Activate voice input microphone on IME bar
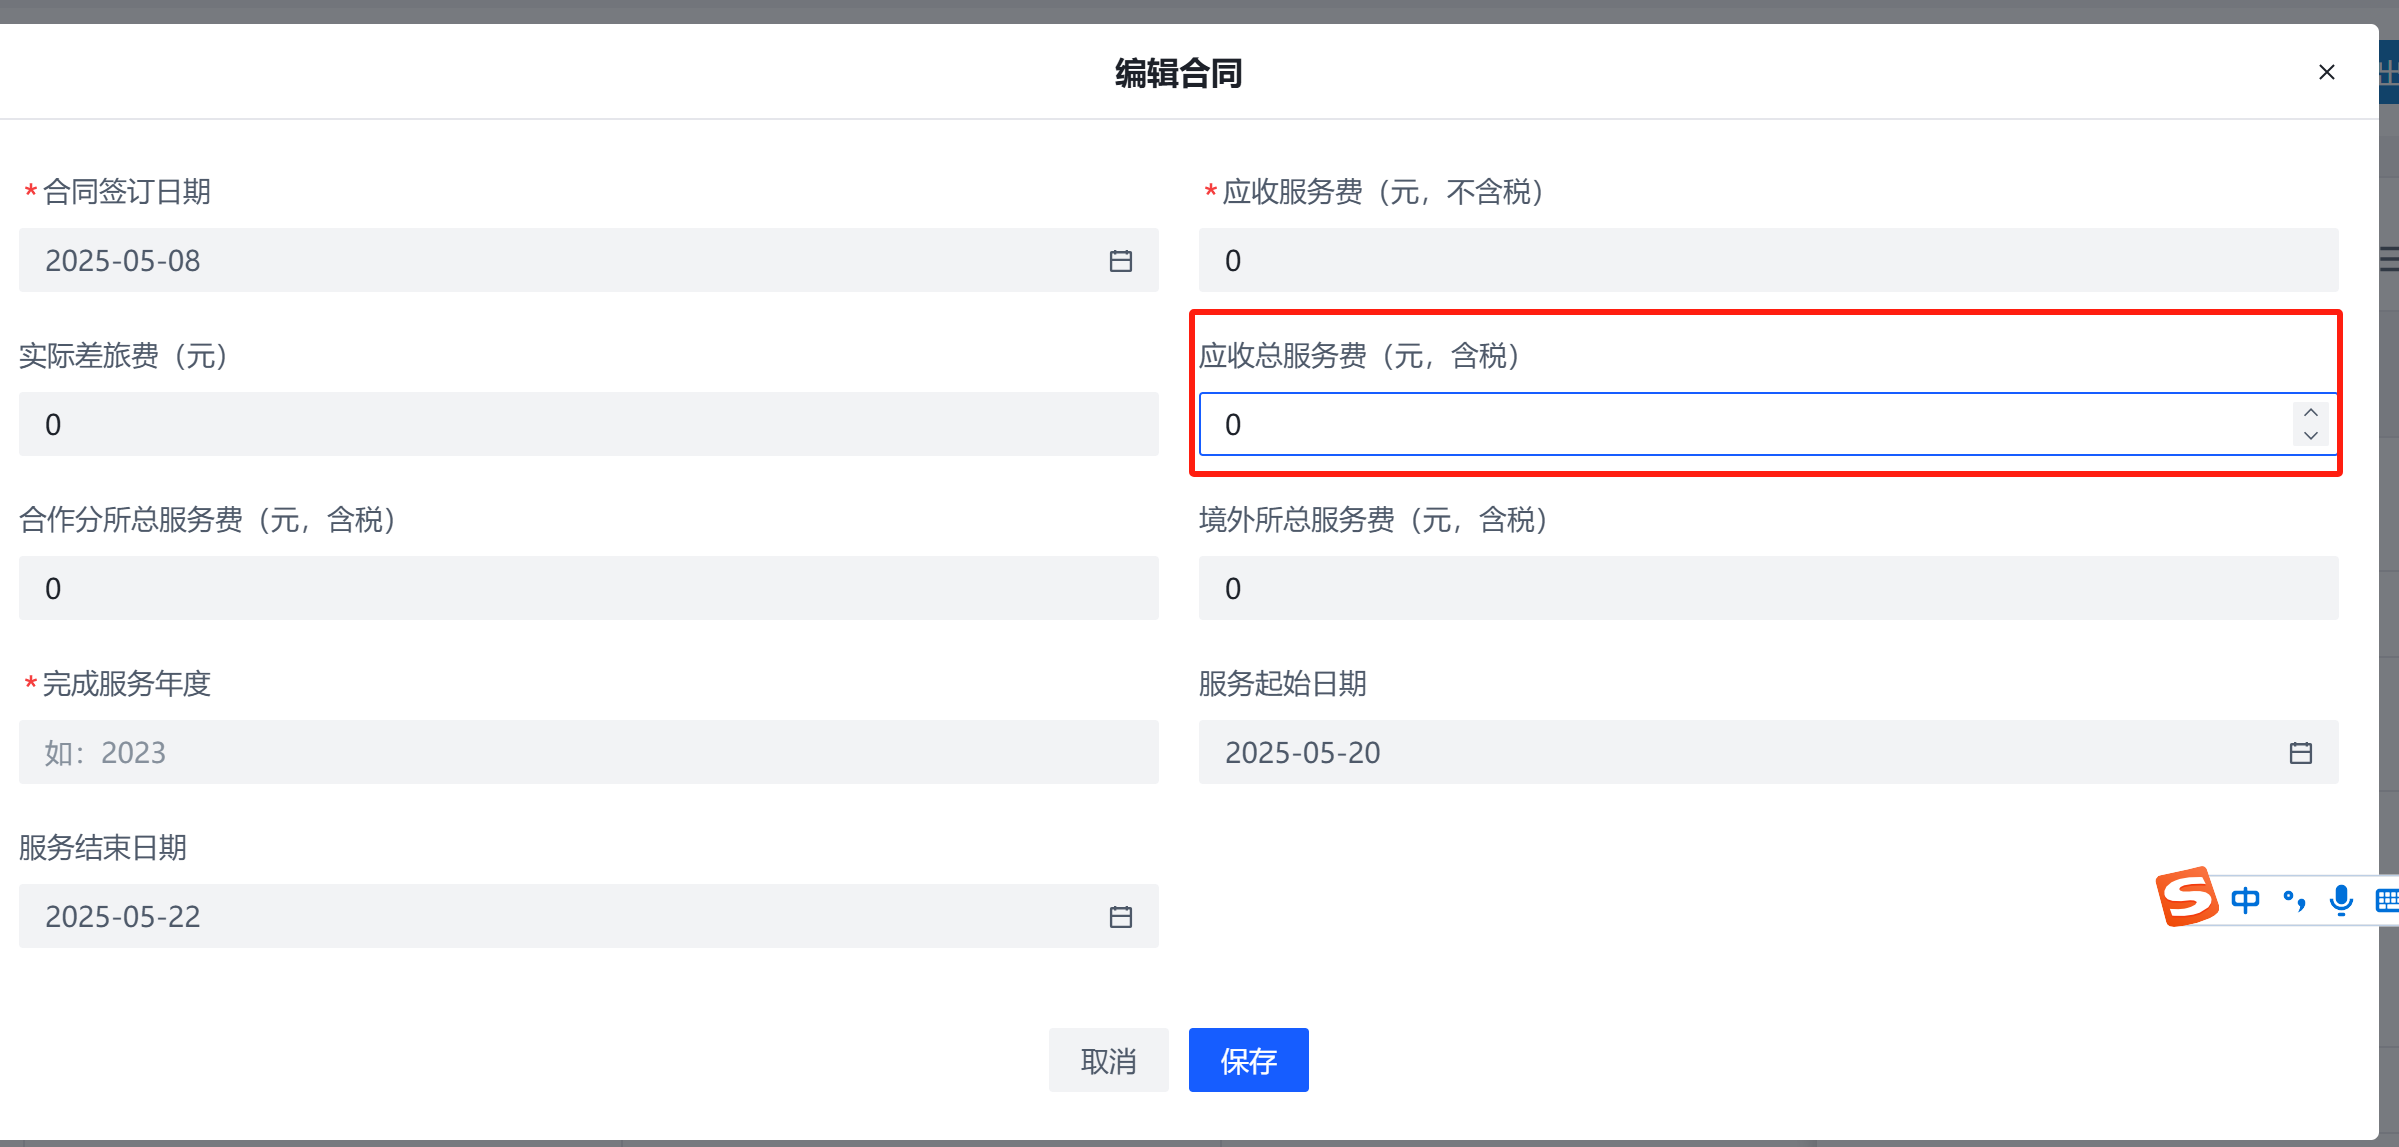 [2341, 900]
